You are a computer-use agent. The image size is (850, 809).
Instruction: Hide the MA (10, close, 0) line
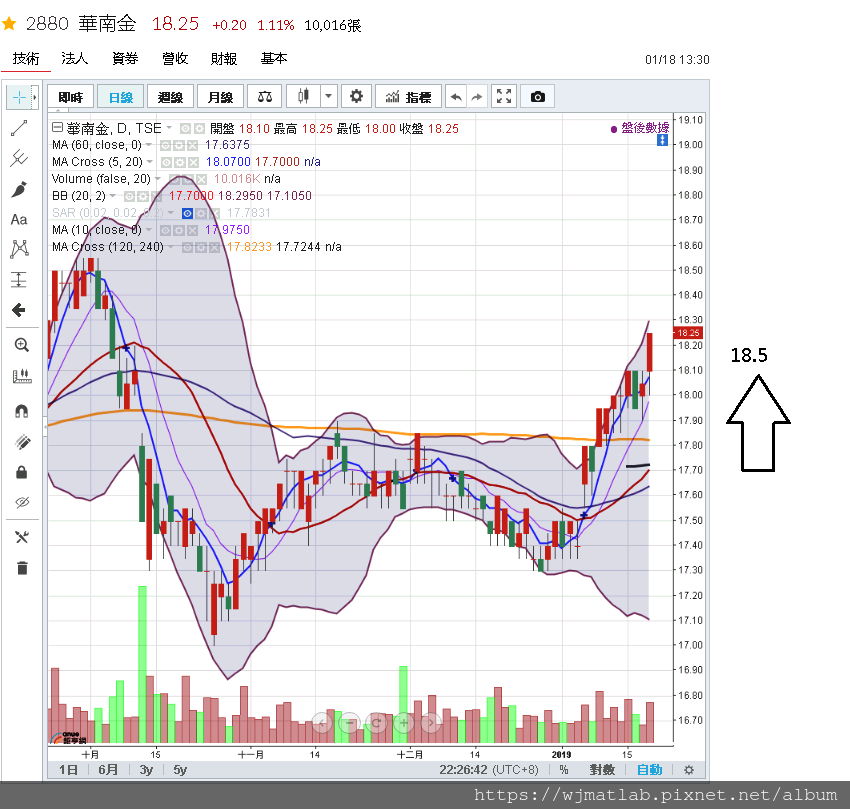tap(165, 230)
